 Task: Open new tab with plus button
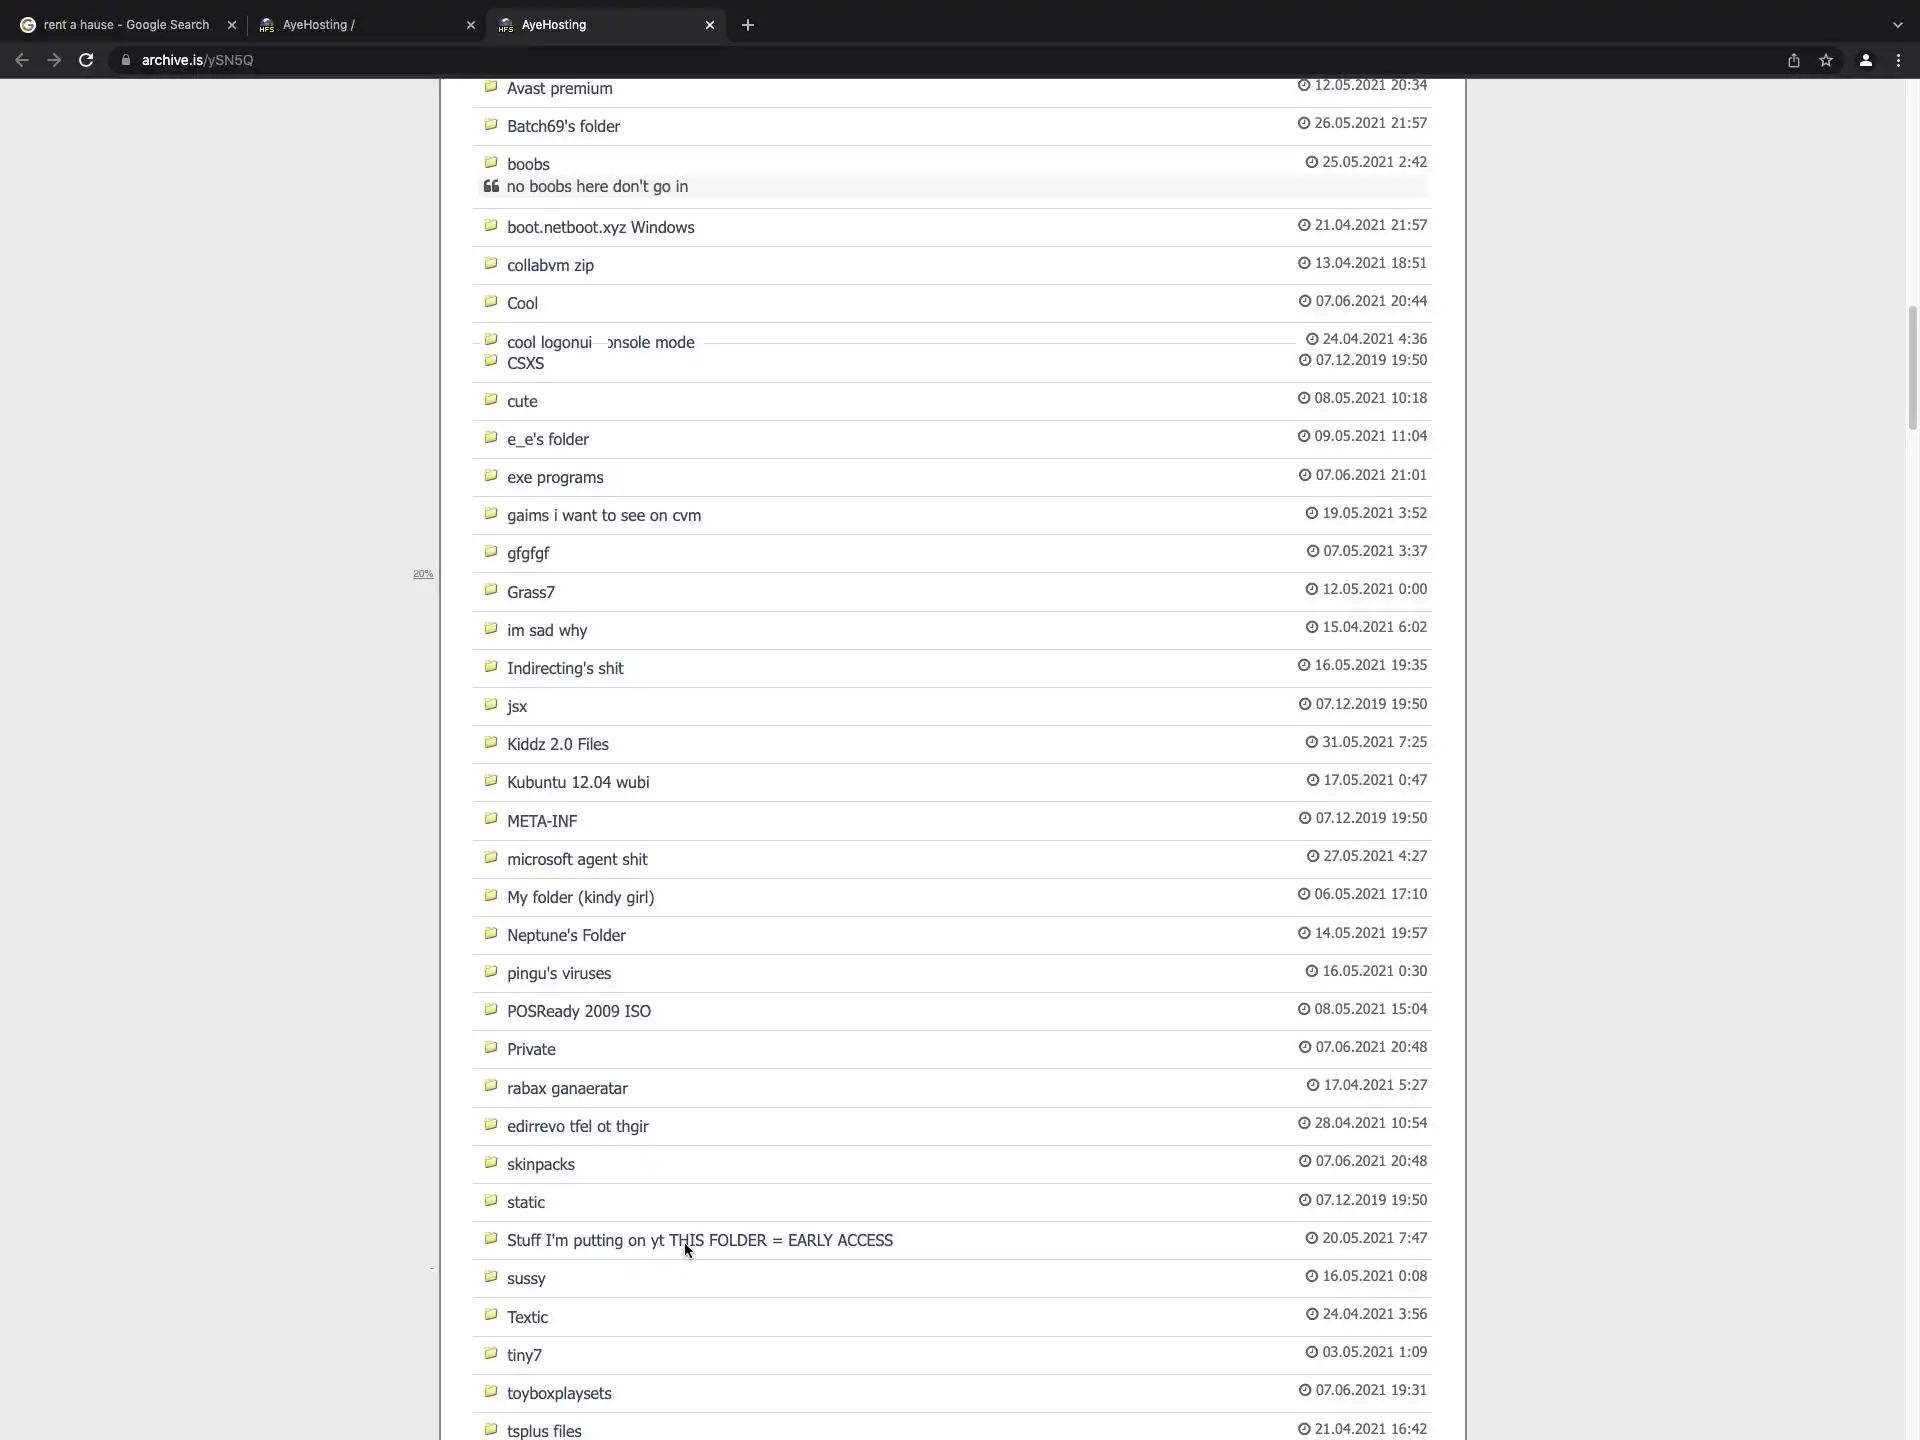pos(748,25)
